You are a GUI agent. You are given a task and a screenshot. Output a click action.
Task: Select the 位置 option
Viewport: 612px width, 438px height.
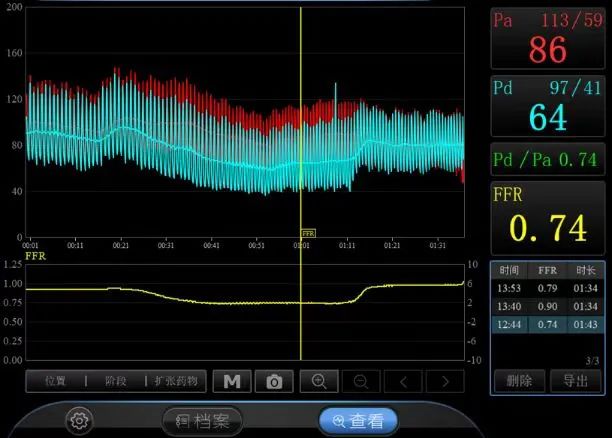[55, 381]
